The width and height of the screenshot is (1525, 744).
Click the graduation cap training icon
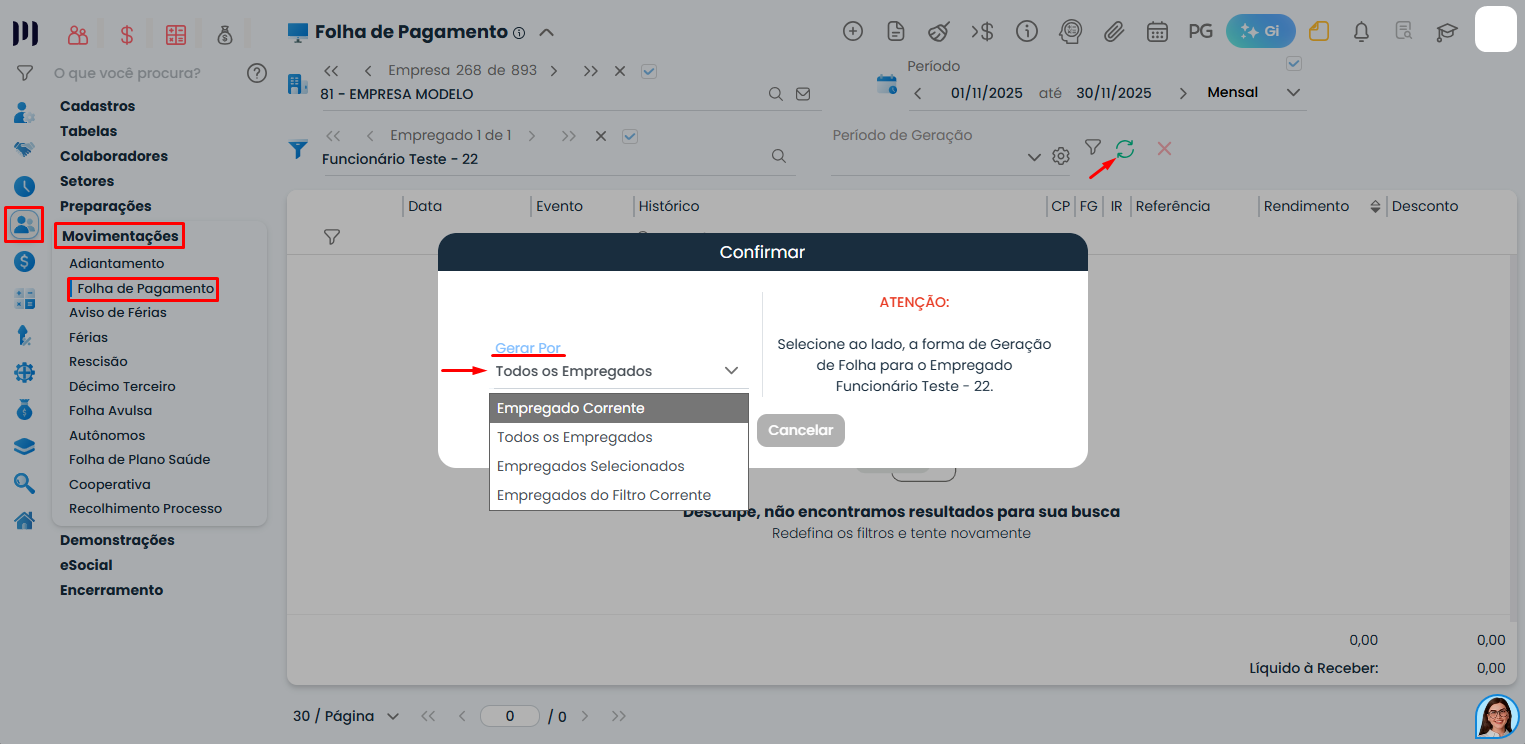click(x=1447, y=31)
